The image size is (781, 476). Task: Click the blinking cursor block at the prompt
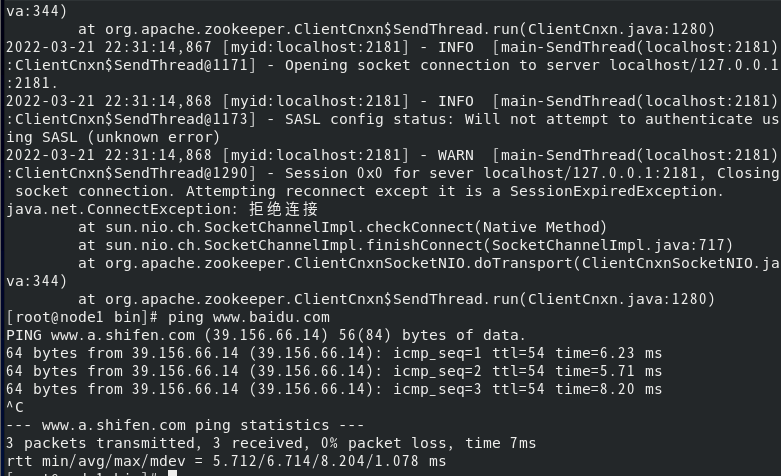coord(172,473)
